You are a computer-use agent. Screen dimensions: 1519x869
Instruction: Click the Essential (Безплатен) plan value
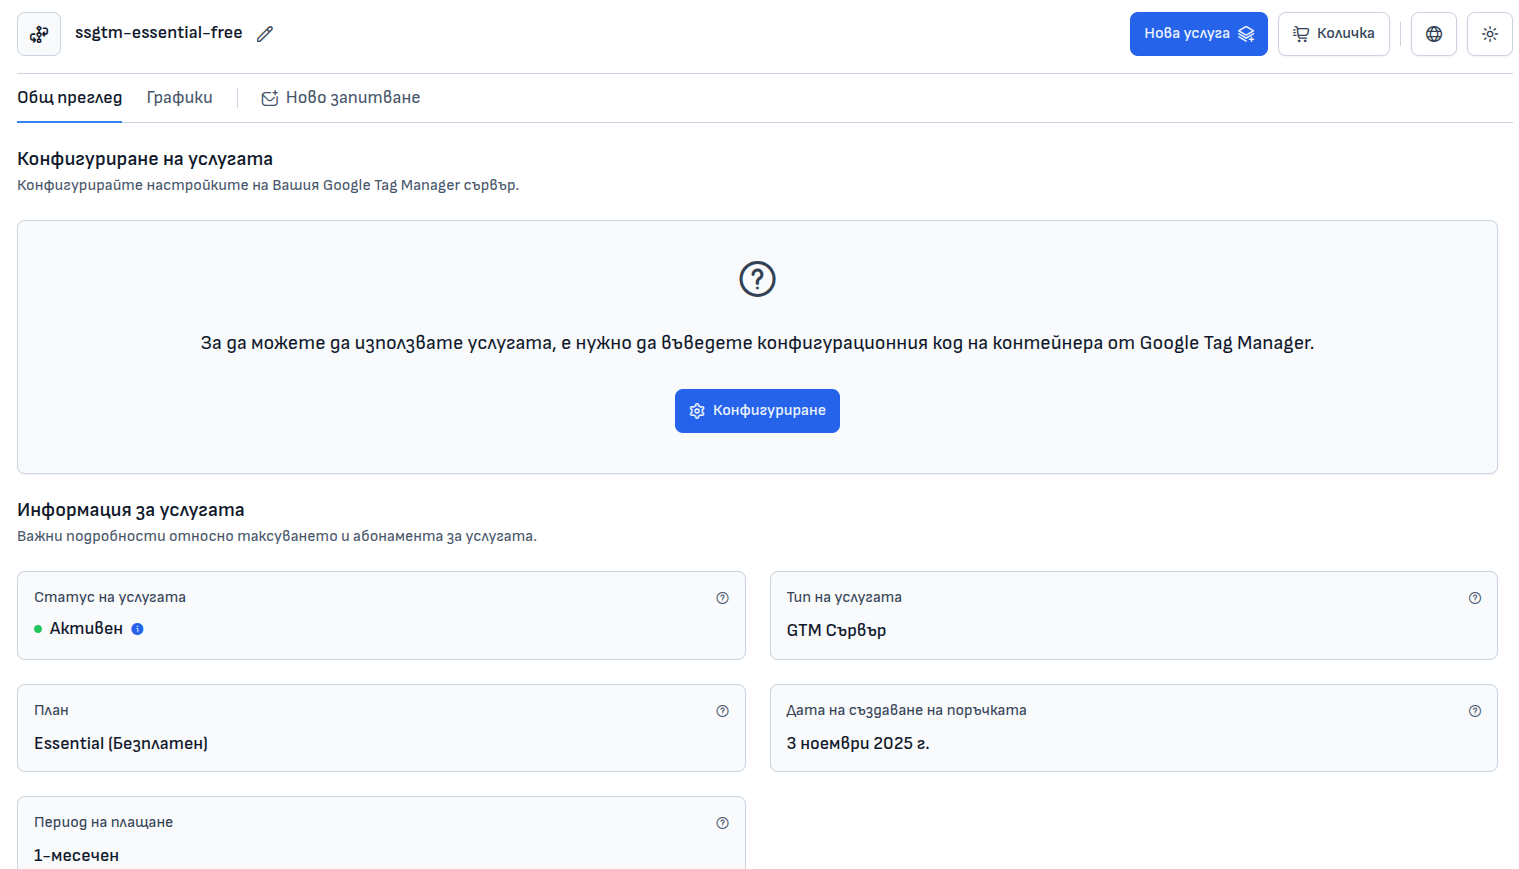click(x=121, y=743)
